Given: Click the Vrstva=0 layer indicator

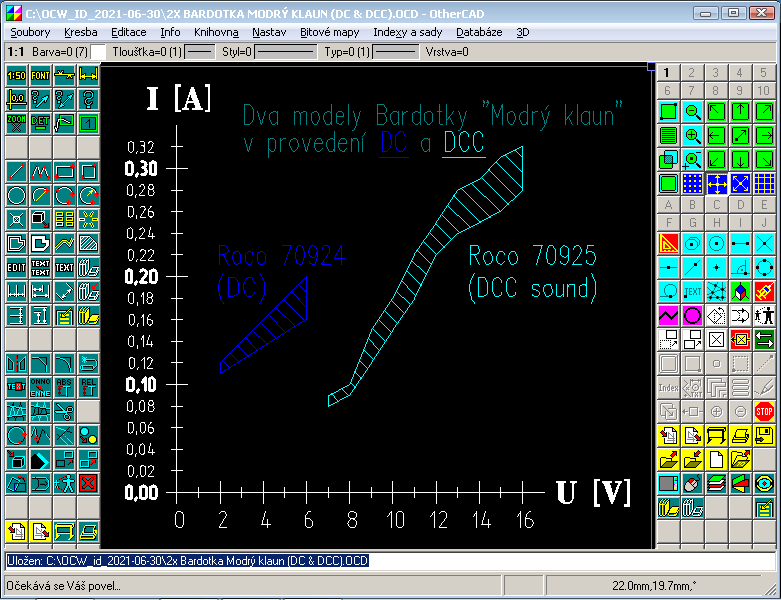Looking at the screenshot, I should (447, 52).
